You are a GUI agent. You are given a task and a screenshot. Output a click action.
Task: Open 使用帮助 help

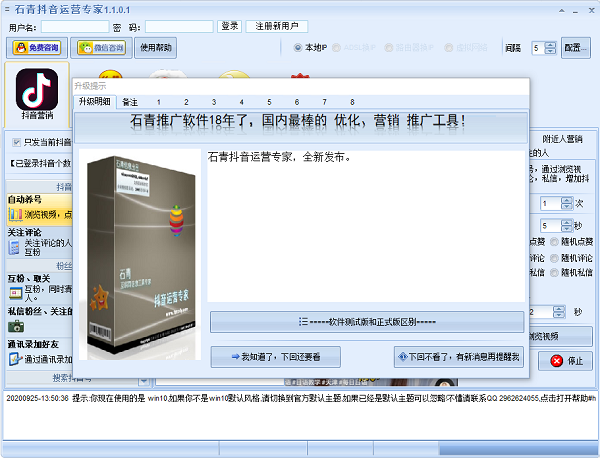click(155, 48)
